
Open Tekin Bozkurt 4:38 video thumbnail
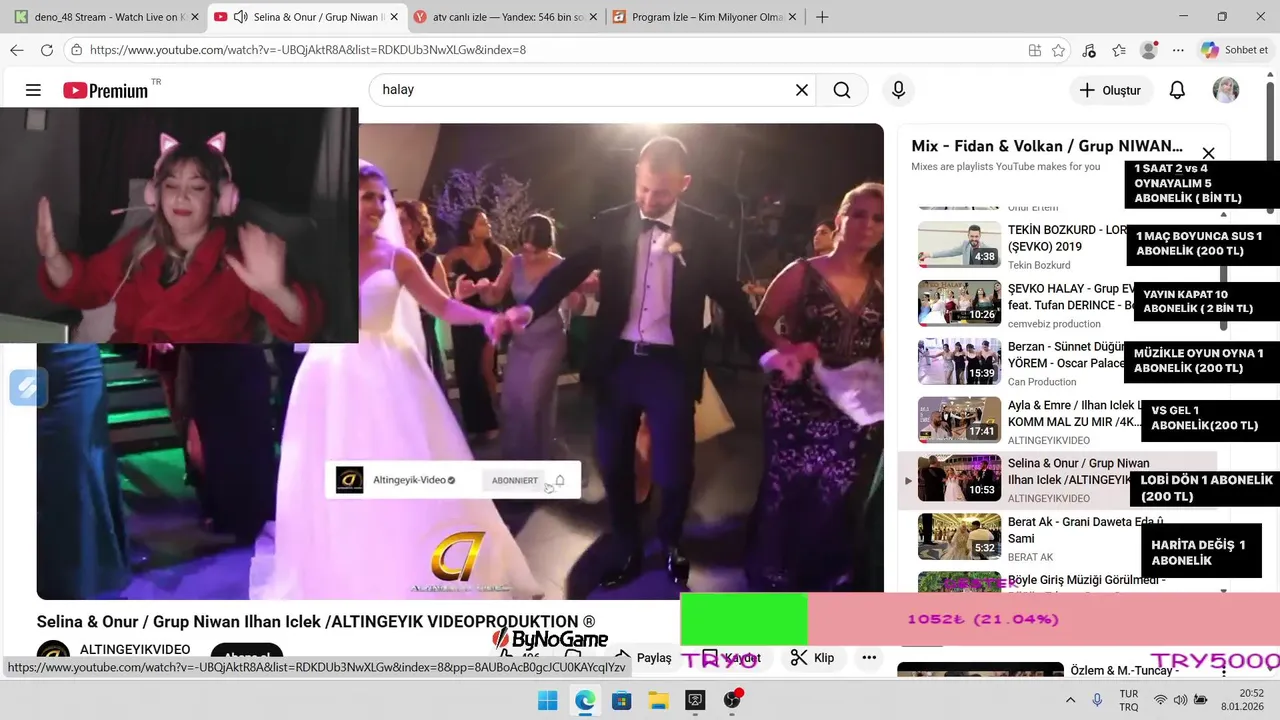pyautogui.click(x=959, y=244)
